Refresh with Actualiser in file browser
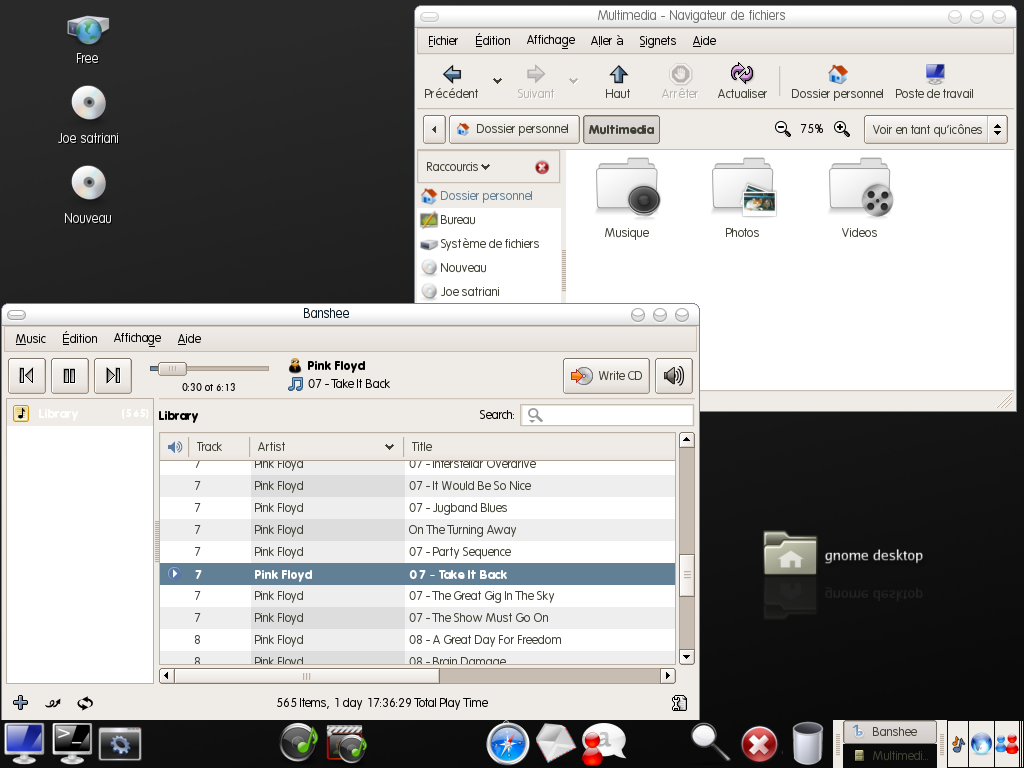The width and height of the screenshot is (1024, 768). coord(742,82)
